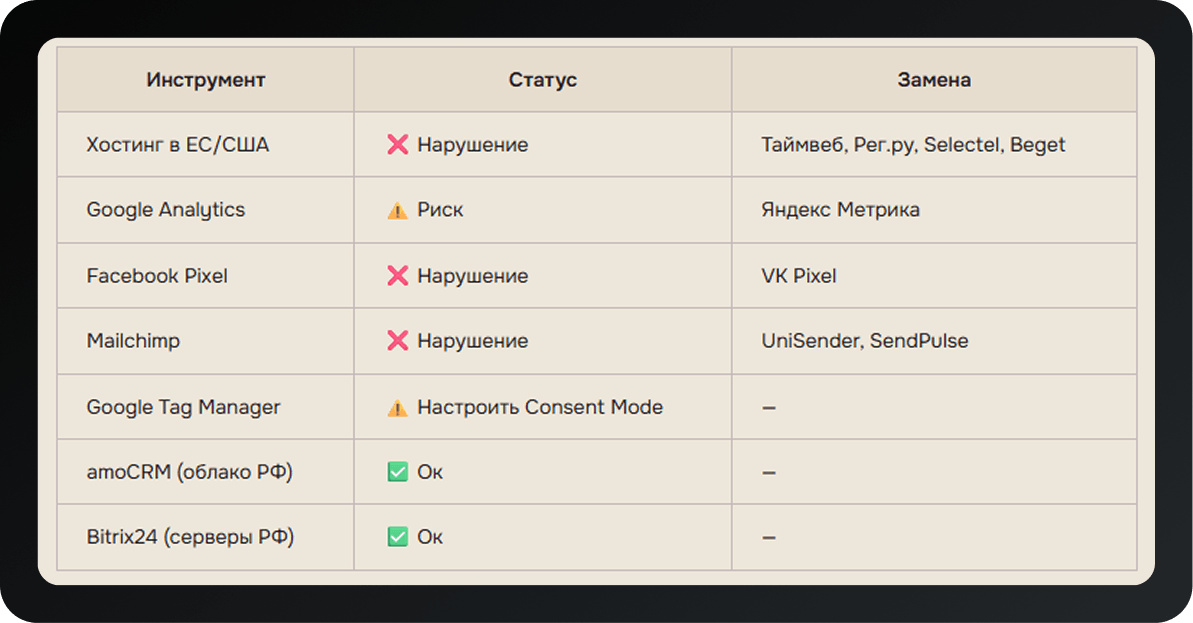Image resolution: width=1193 pixels, height=623 pixels.
Task: Click the Таймвеб, Рег.ру, Selectel, Beget cell
Action: [x=934, y=145]
